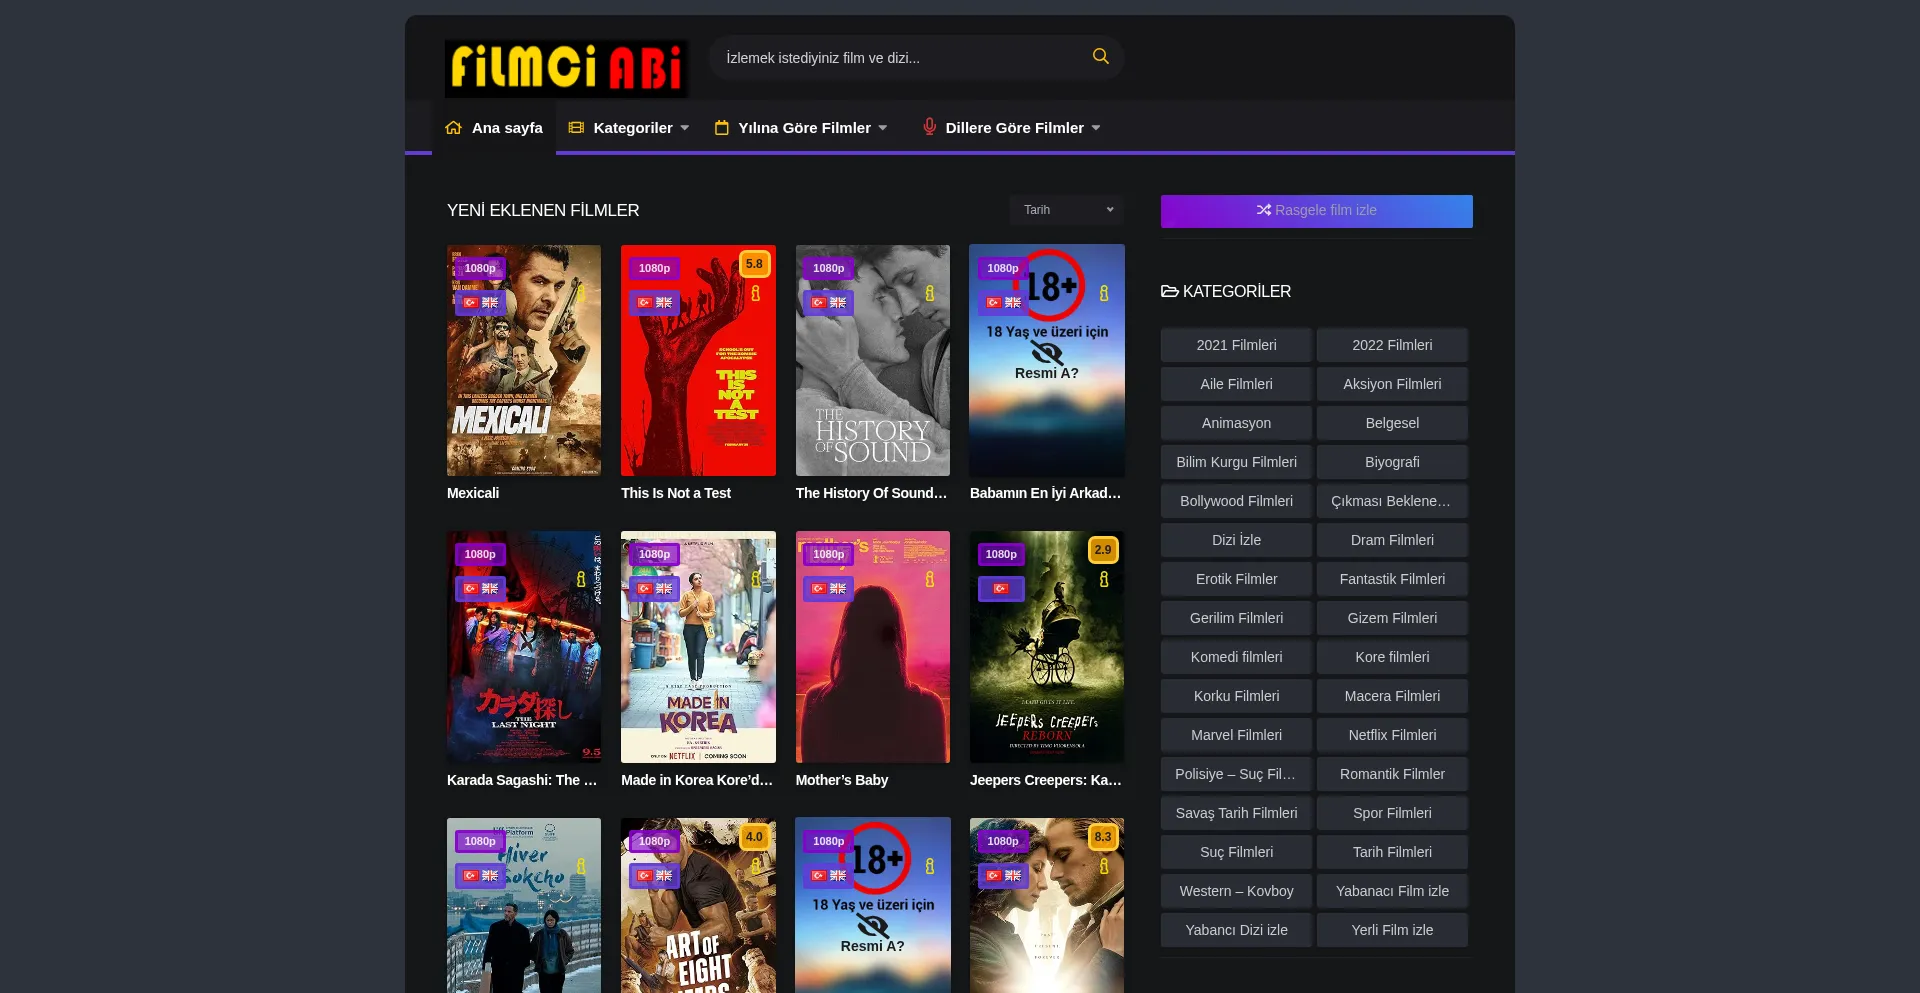
Task: Open Karada Sagashi: The Last Night poster
Action: 524,647
